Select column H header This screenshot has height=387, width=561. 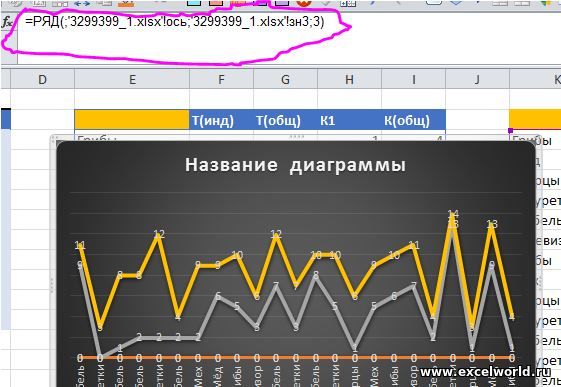point(349,79)
